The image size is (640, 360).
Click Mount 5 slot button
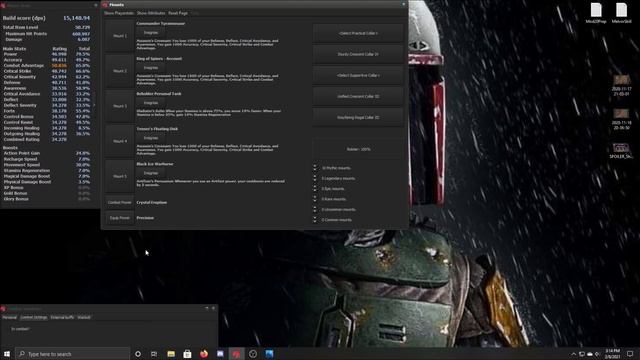(x=120, y=176)
